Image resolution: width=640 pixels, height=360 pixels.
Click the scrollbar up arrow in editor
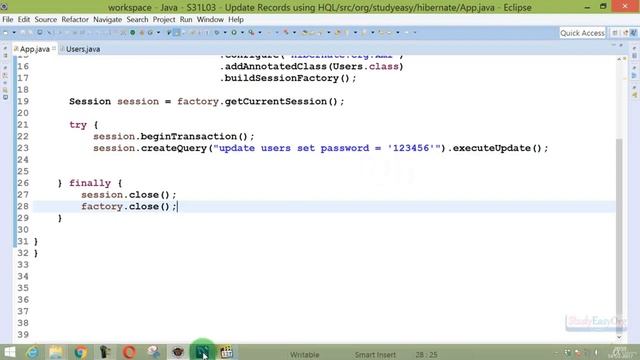619,59
